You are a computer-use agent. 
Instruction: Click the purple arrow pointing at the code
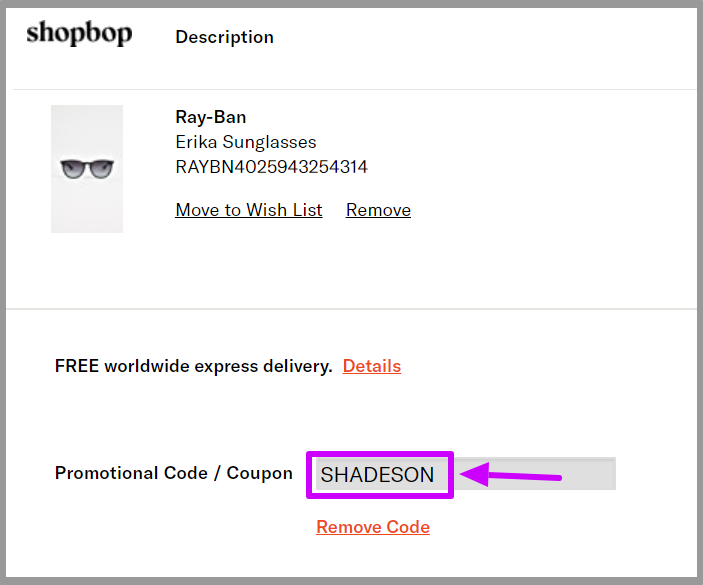click(x=511, y=475)
